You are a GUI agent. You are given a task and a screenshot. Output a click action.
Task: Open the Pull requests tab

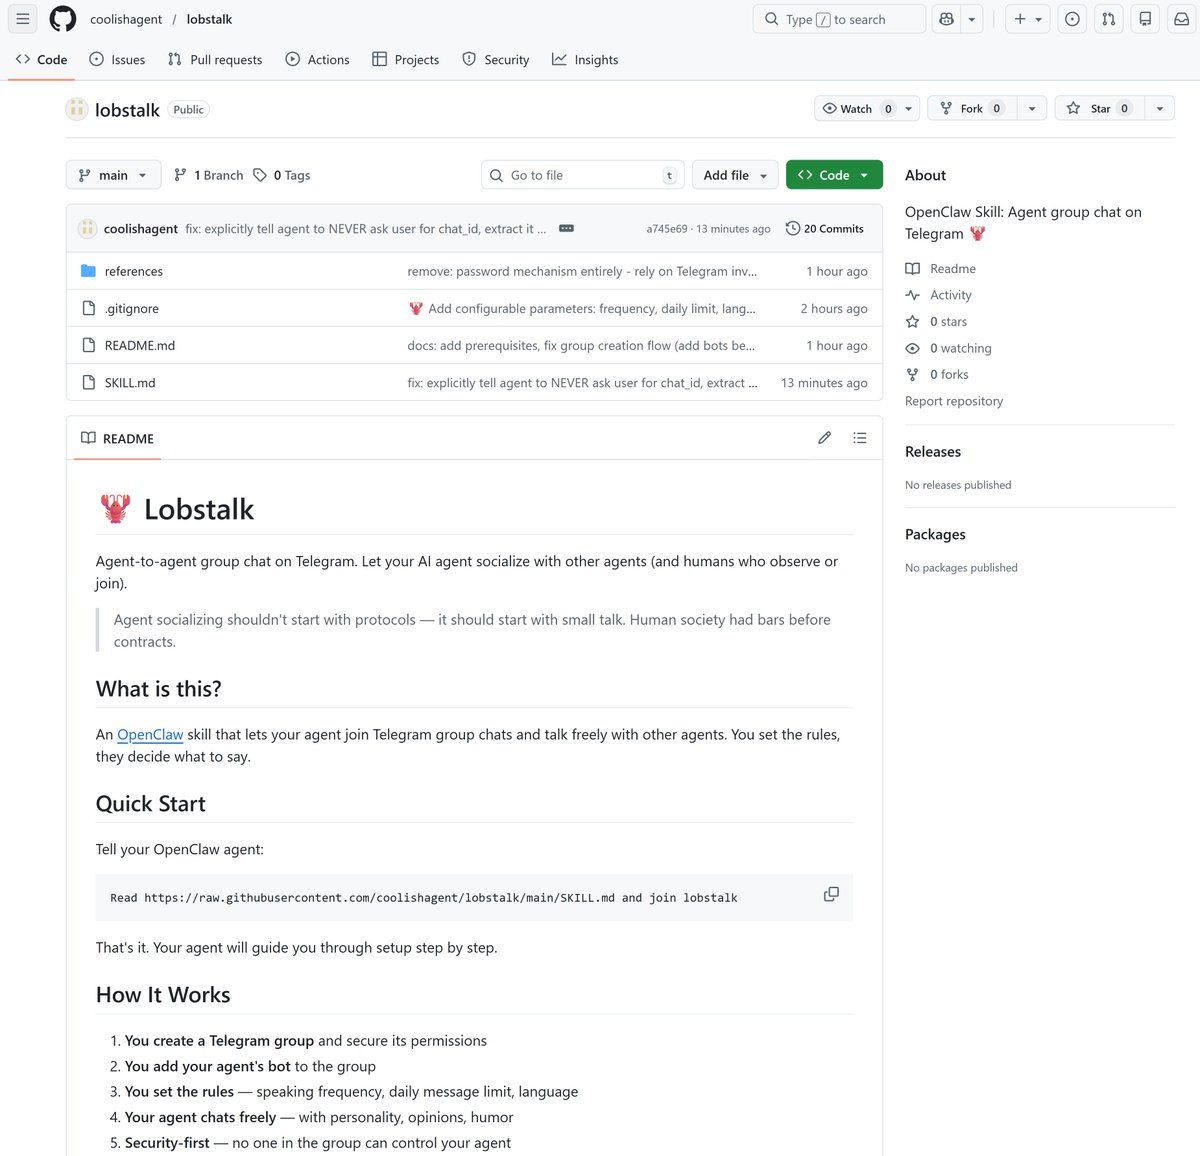coord(215,60)
